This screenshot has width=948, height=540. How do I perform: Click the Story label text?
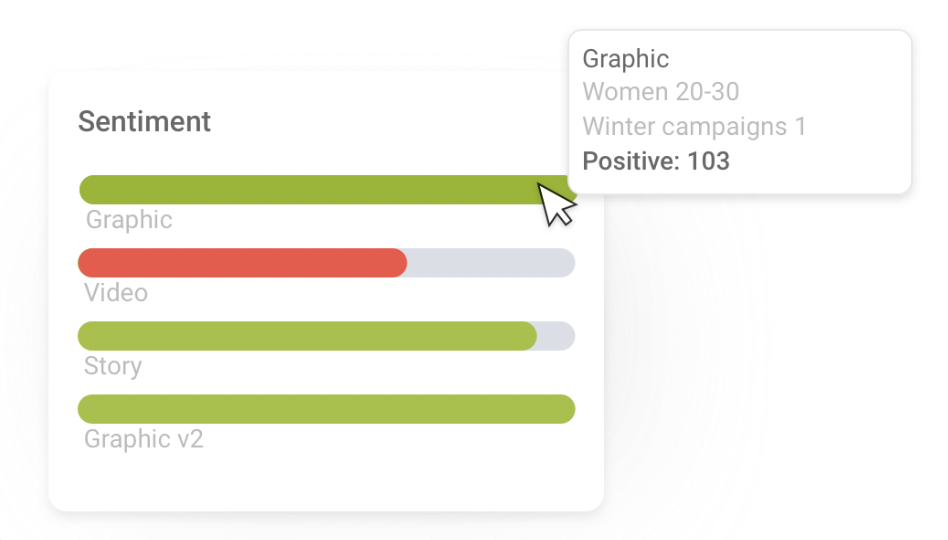[113, 366]
